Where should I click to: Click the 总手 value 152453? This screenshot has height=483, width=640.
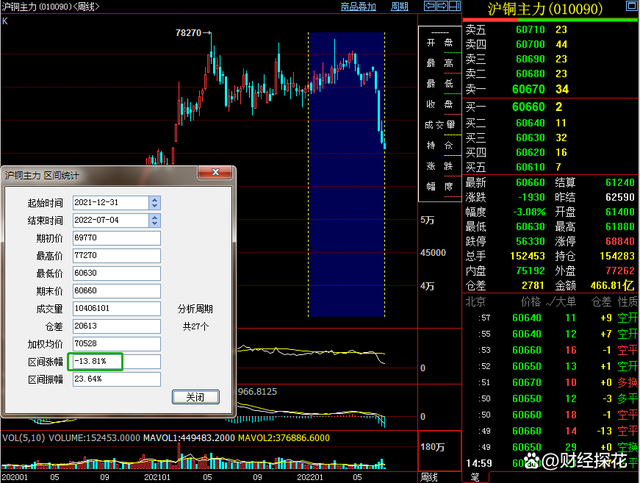click(527, 256)
